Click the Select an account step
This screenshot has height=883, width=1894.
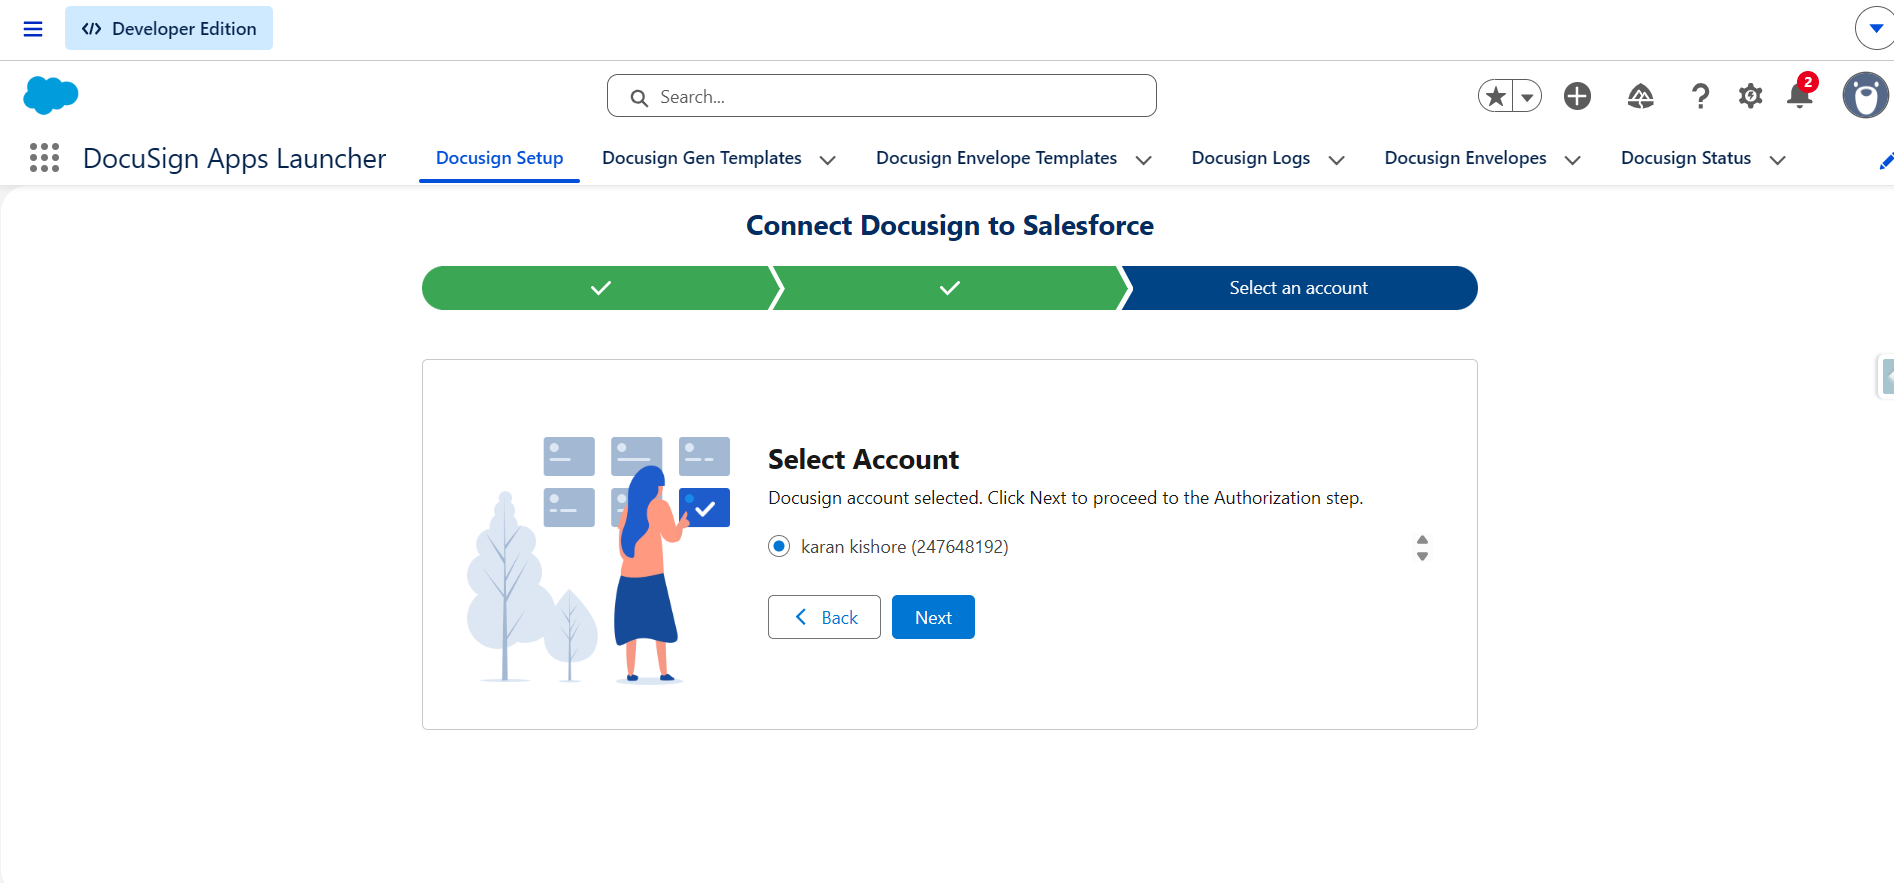[1299, 288]
